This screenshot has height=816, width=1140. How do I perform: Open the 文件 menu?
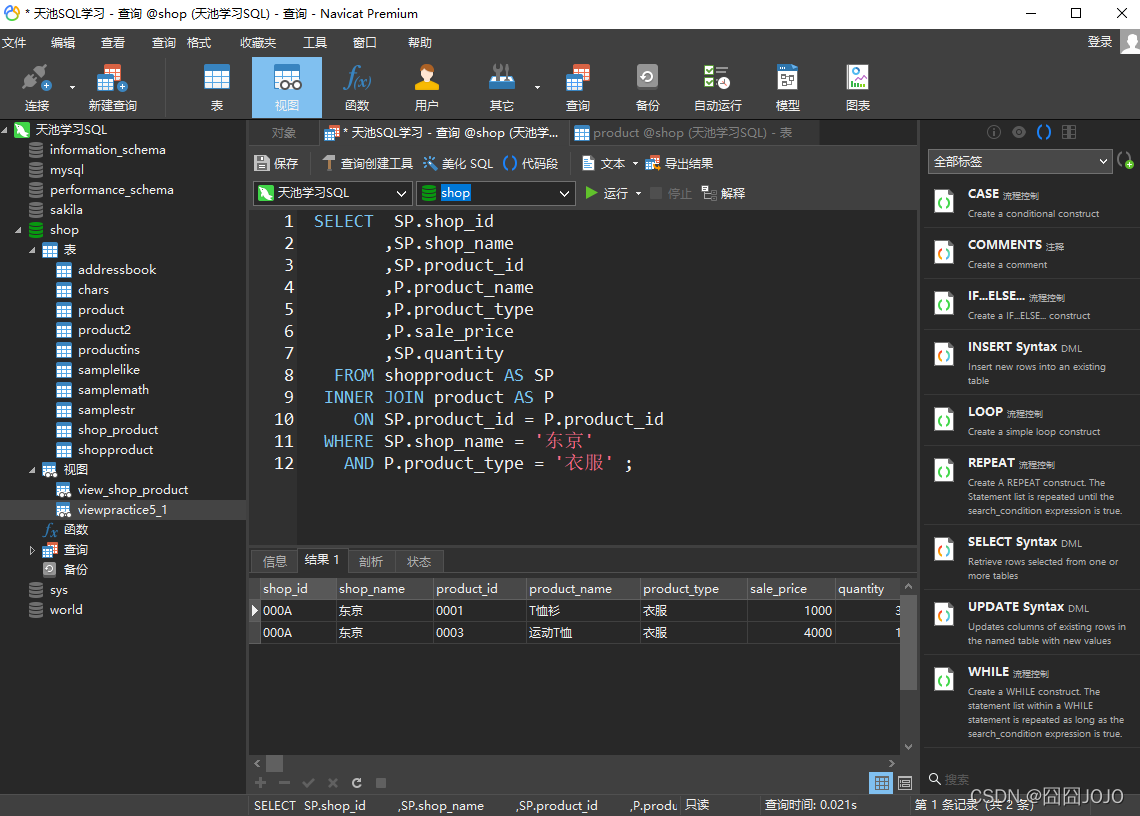(x=14, y=43)
